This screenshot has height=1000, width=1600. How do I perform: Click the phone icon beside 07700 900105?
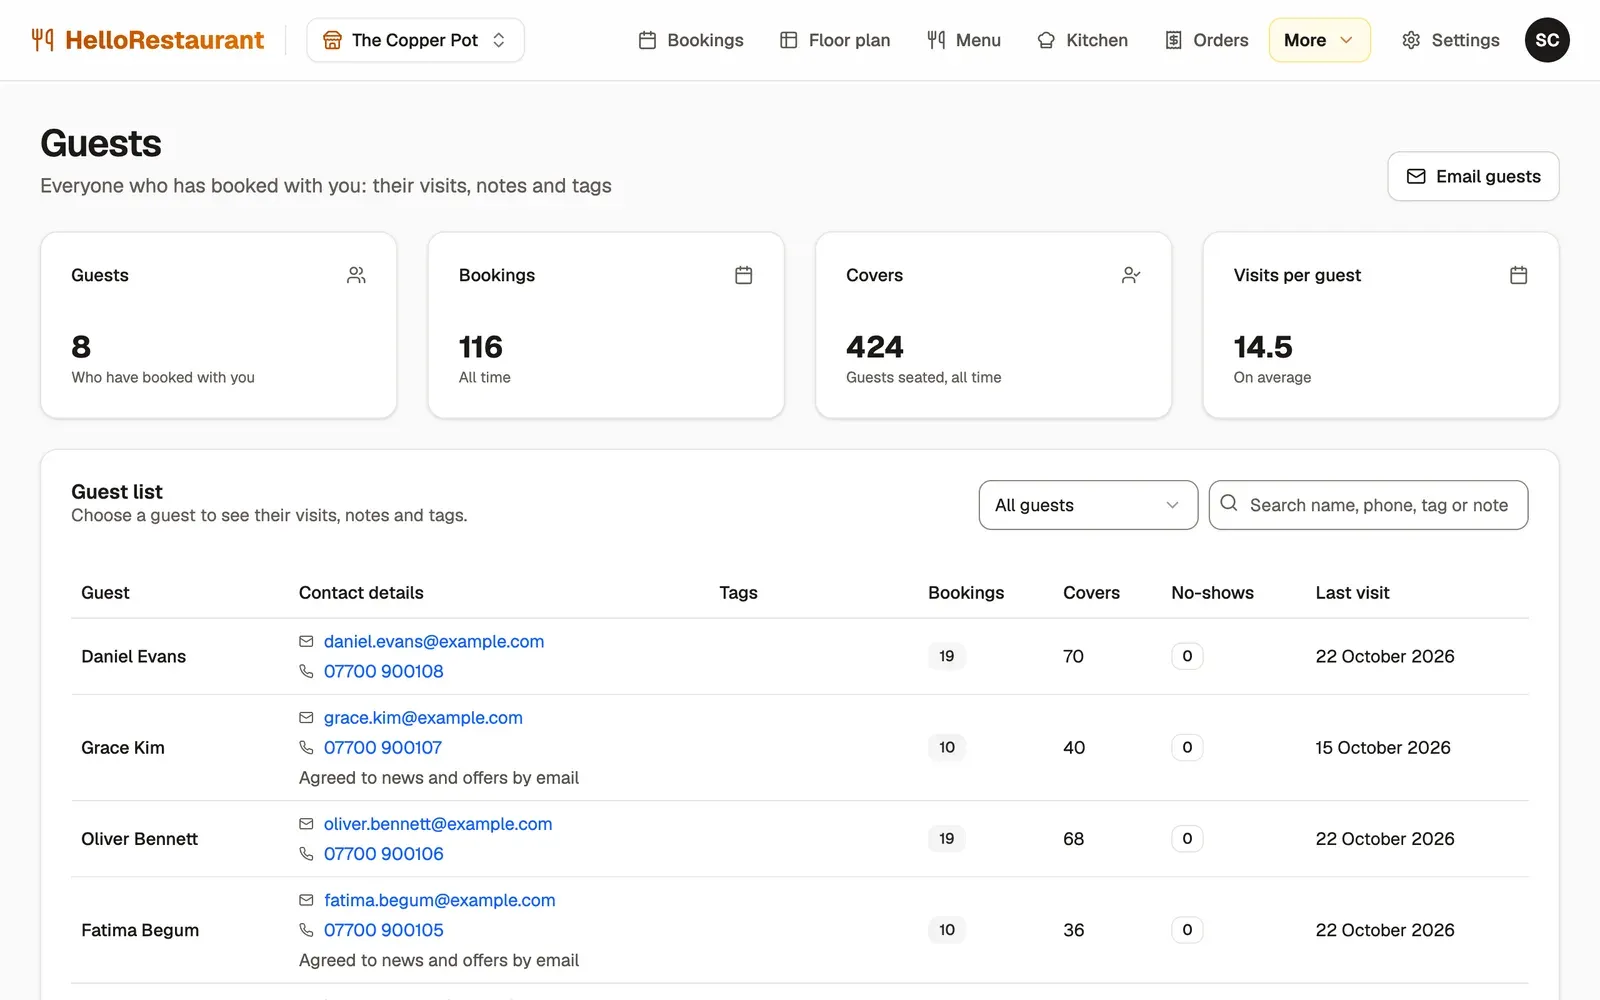pos(306,930)
